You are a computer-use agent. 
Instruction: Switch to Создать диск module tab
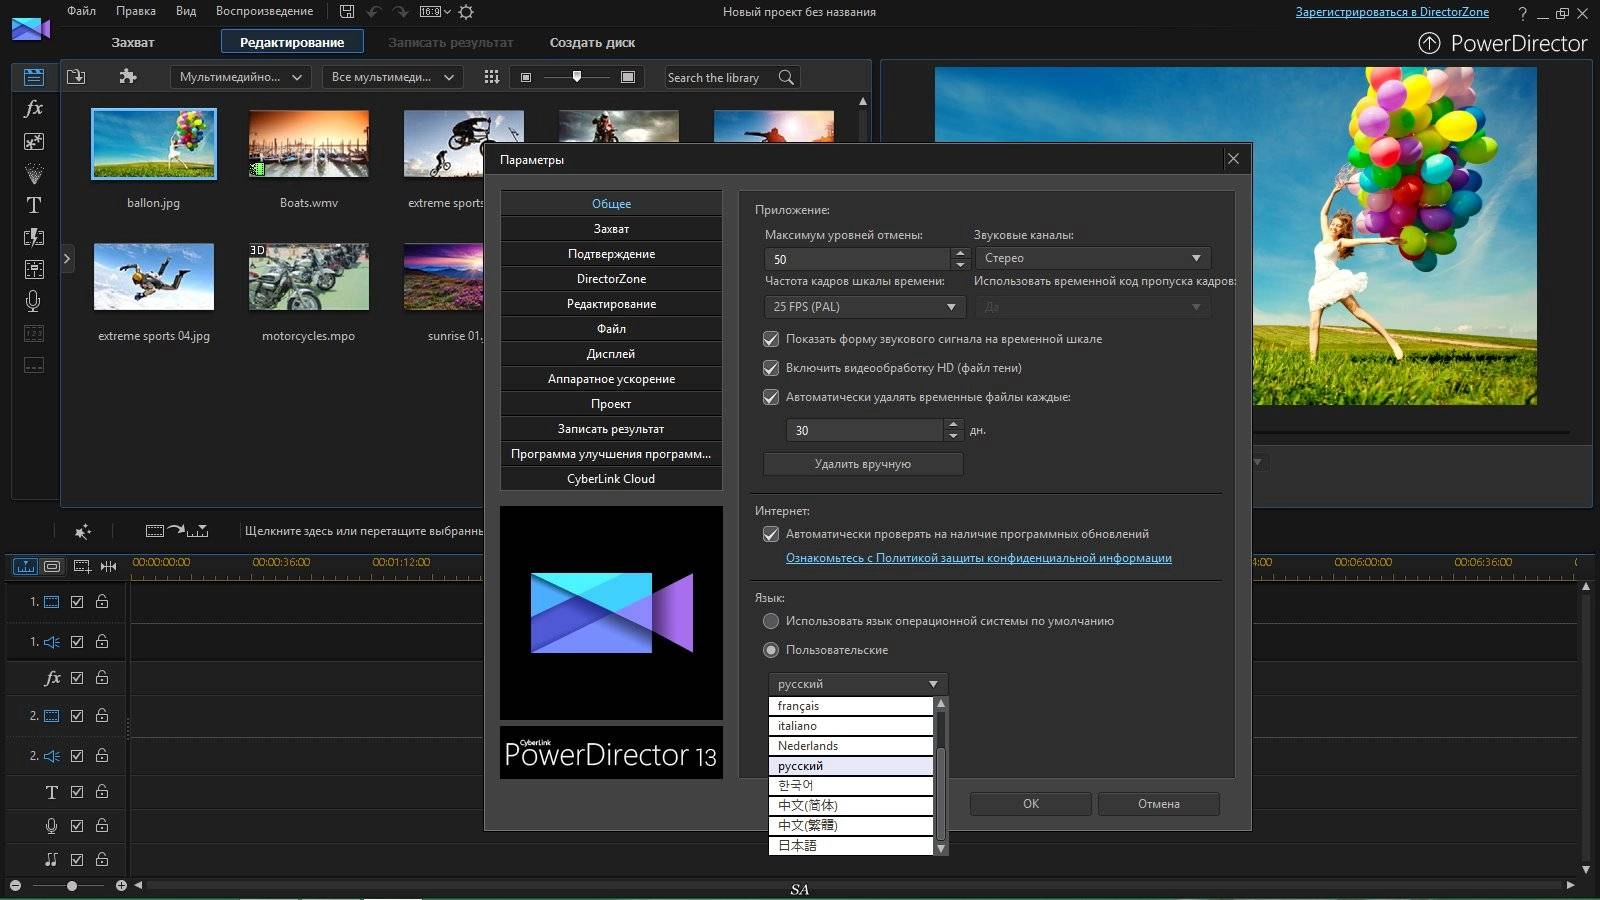click(x=592, y=42)
